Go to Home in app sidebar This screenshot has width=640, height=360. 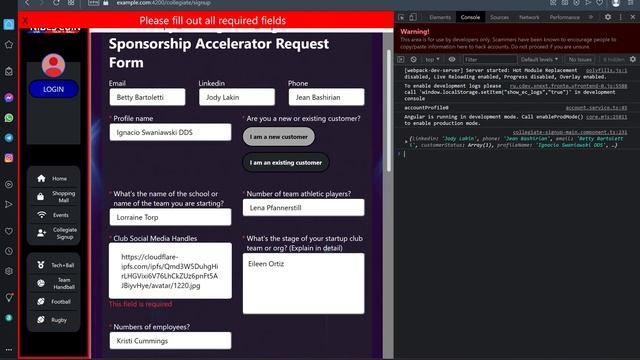(x=53, y=178)
